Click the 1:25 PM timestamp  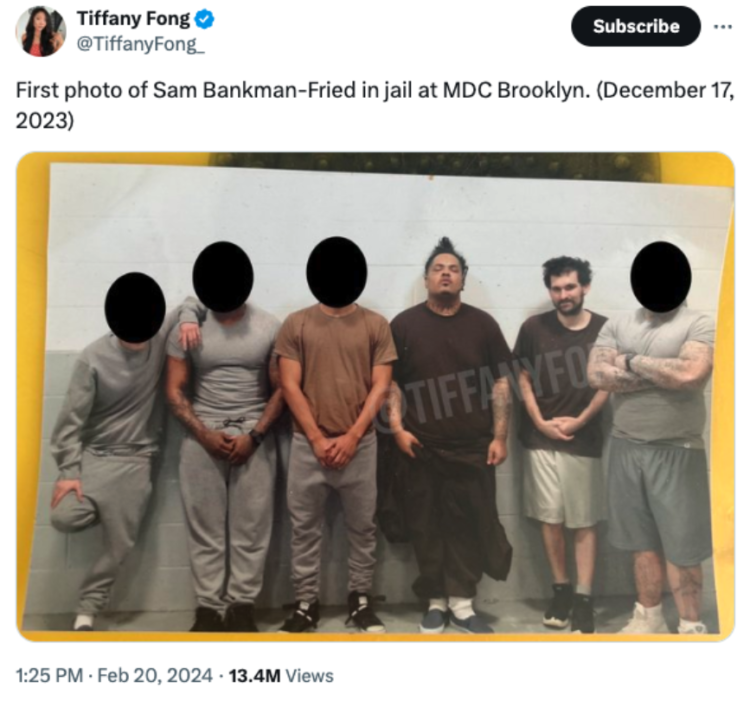point(49,676)
